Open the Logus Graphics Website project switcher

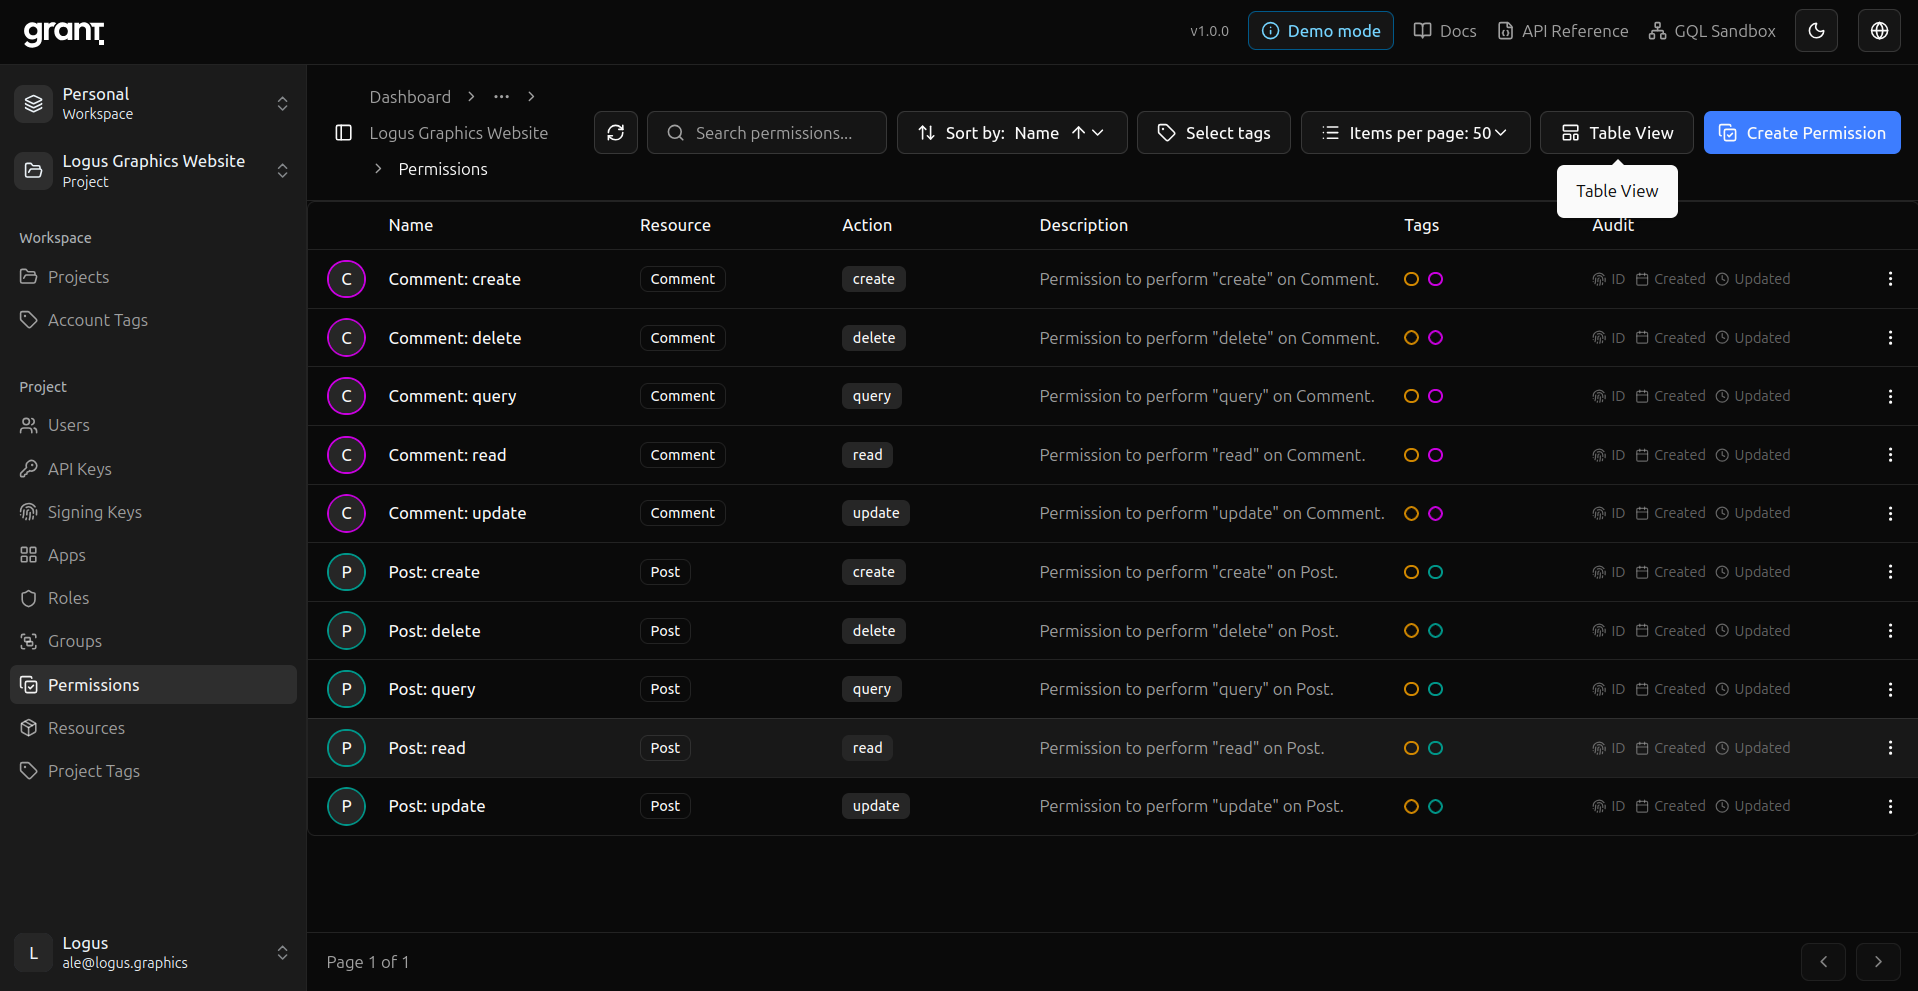point(153,171)
